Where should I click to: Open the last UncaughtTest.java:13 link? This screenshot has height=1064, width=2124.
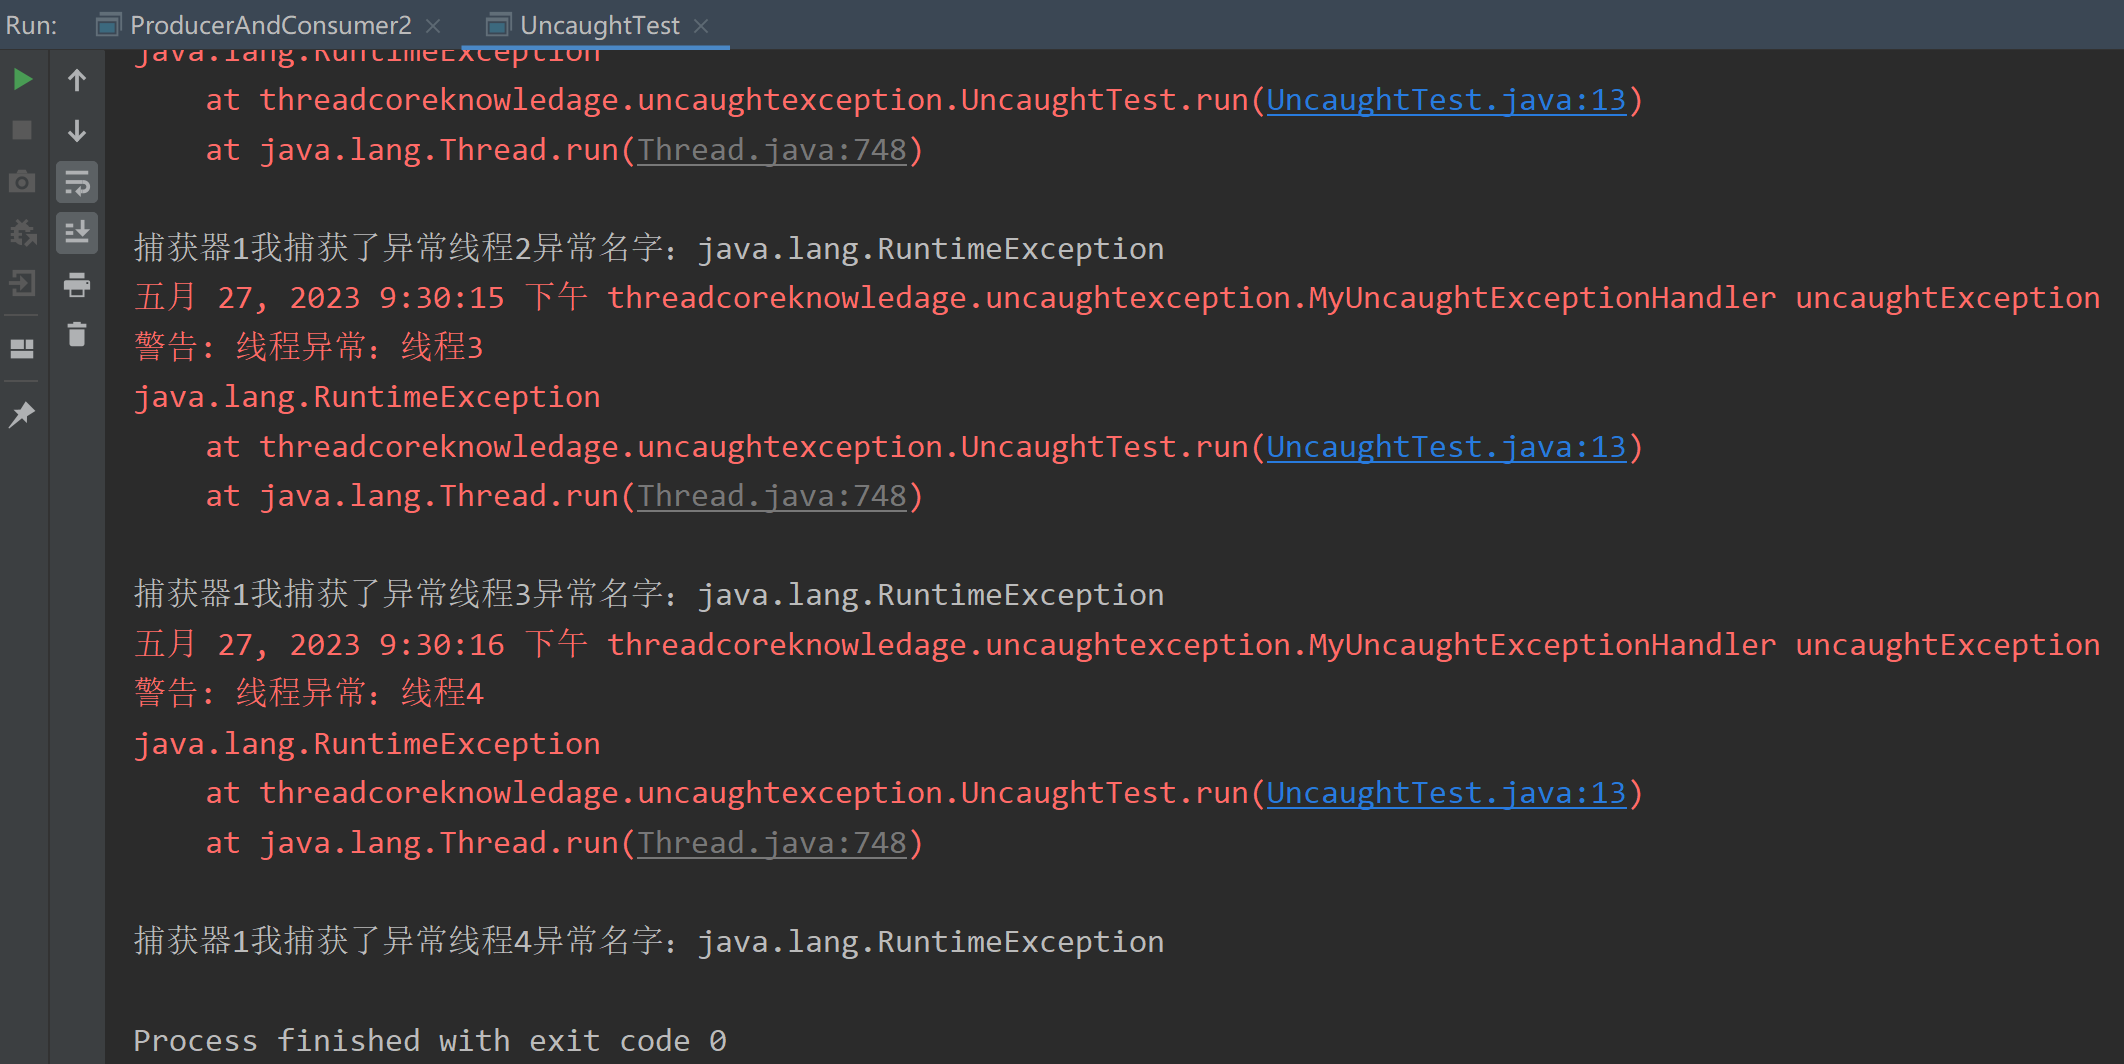(1445, 792)
